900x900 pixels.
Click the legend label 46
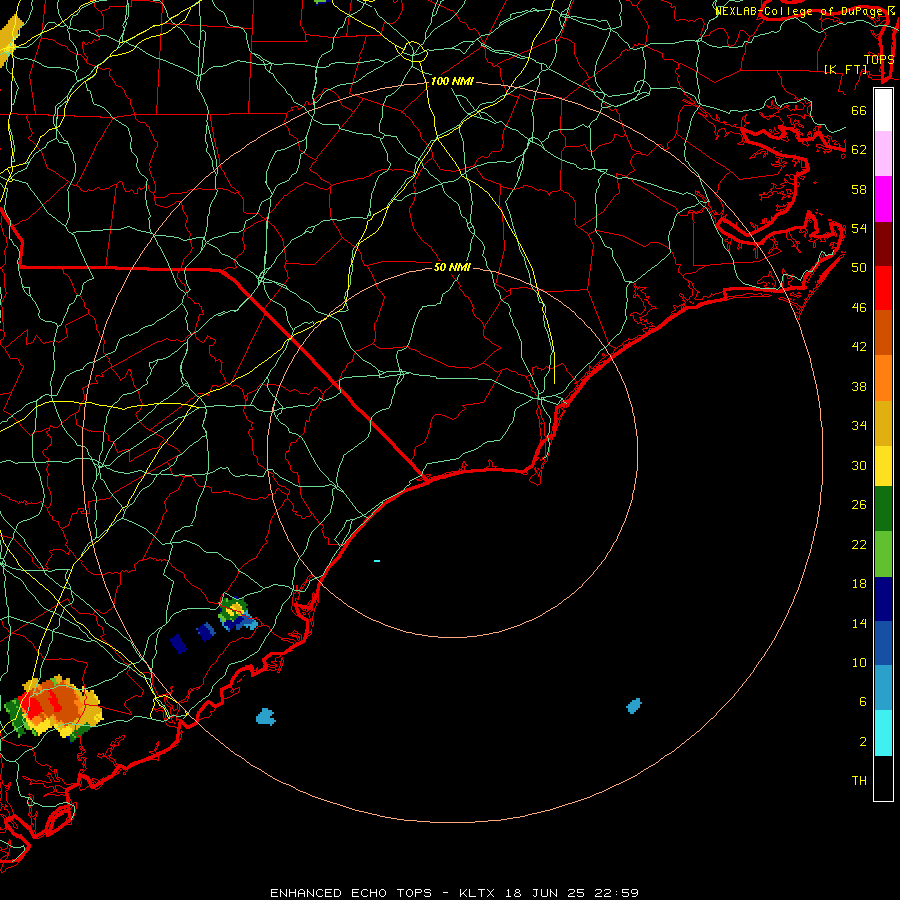coord(859,308)
